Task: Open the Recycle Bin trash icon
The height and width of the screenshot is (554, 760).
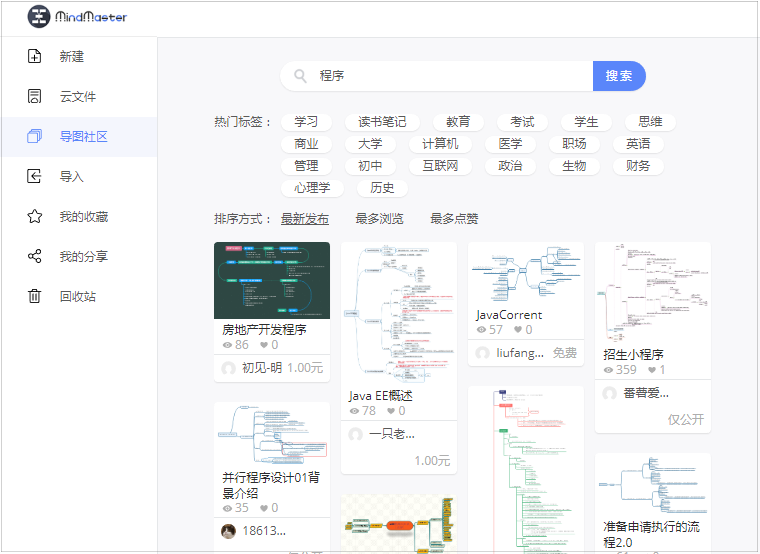Action: click(35, 296)
